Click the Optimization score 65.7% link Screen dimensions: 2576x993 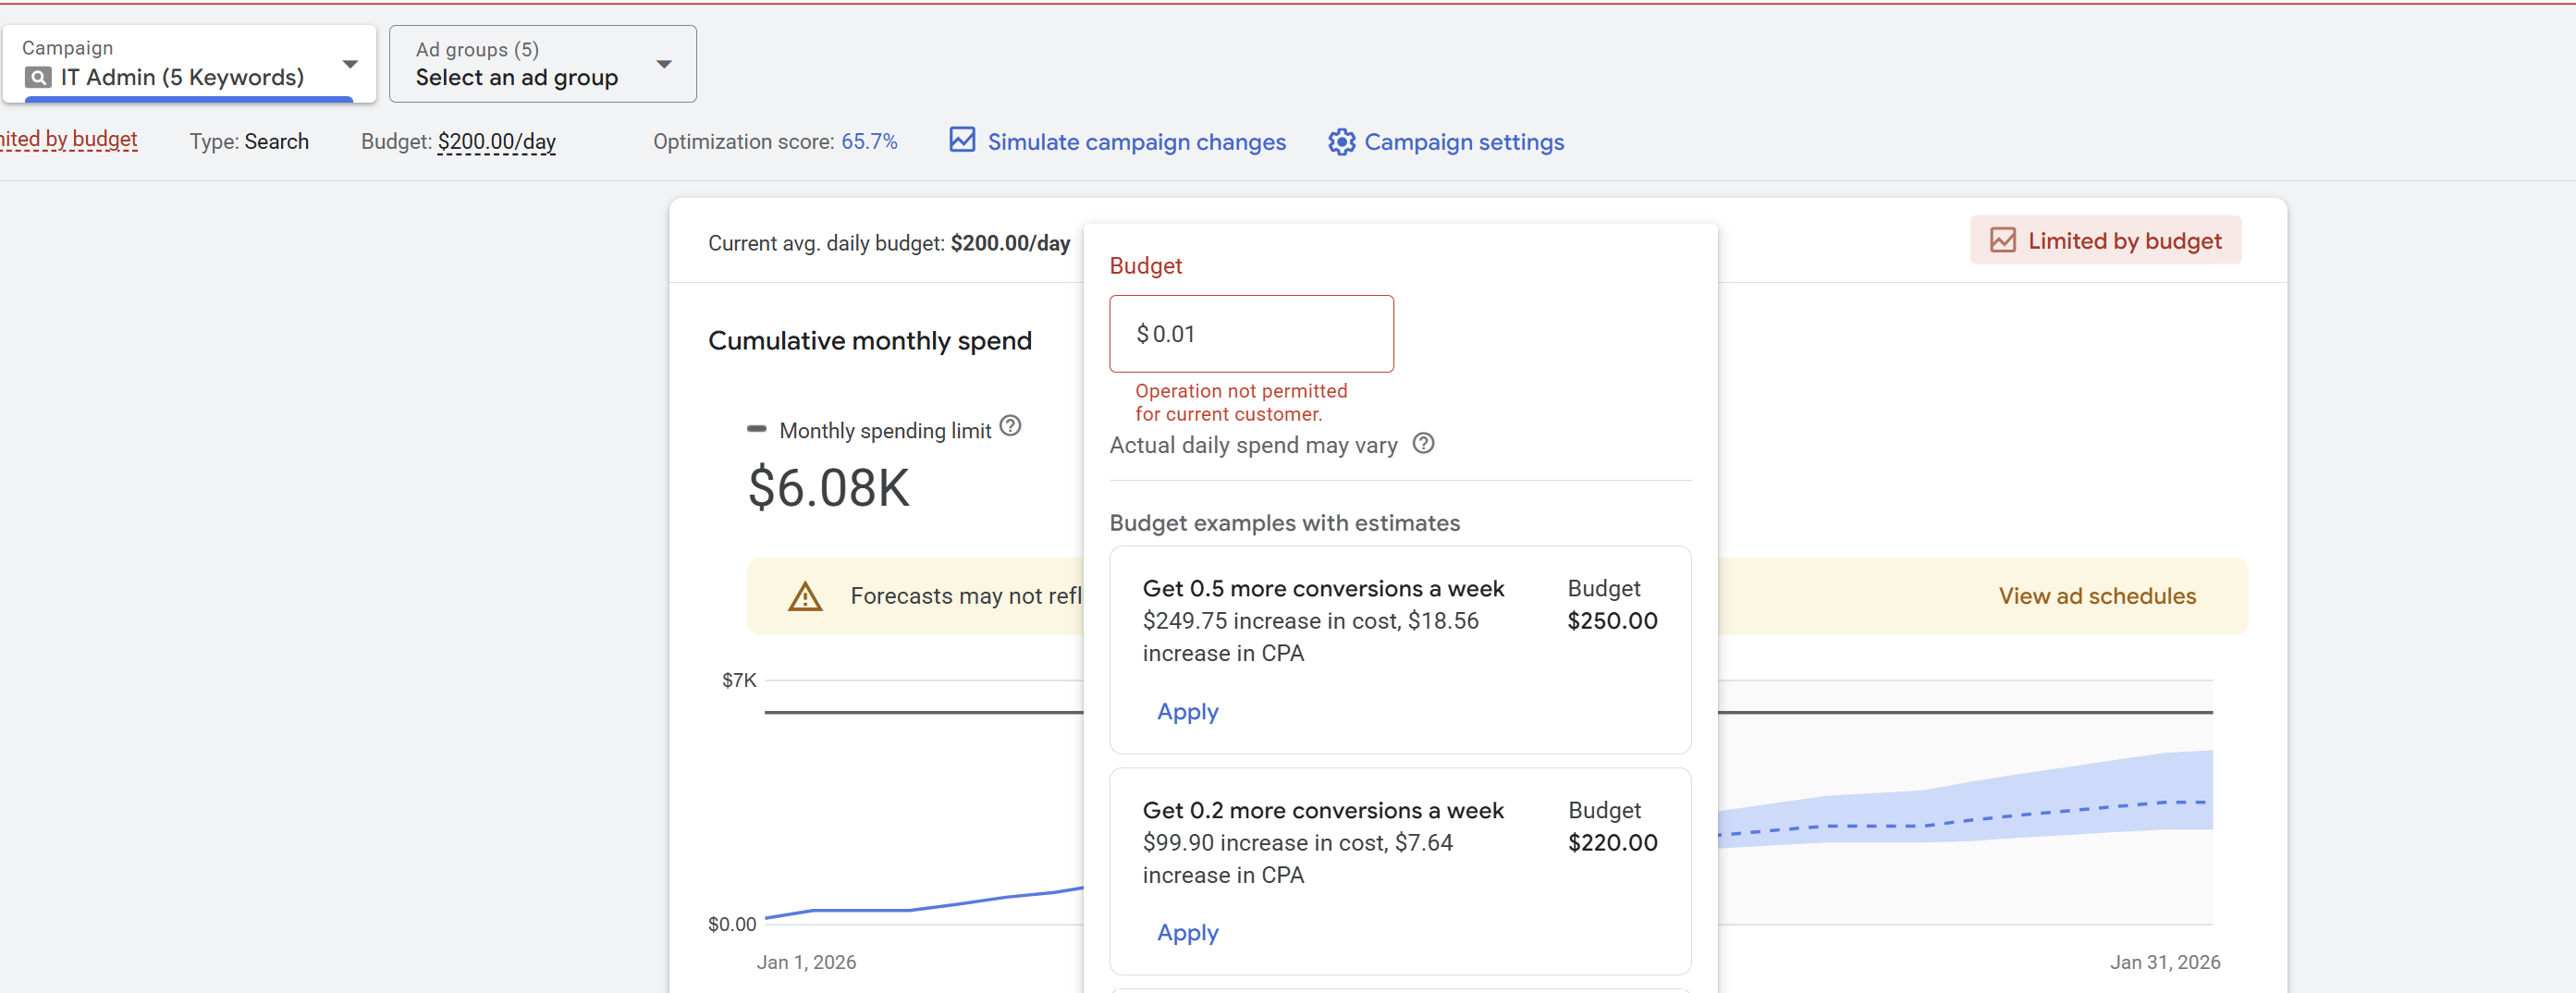868,142
